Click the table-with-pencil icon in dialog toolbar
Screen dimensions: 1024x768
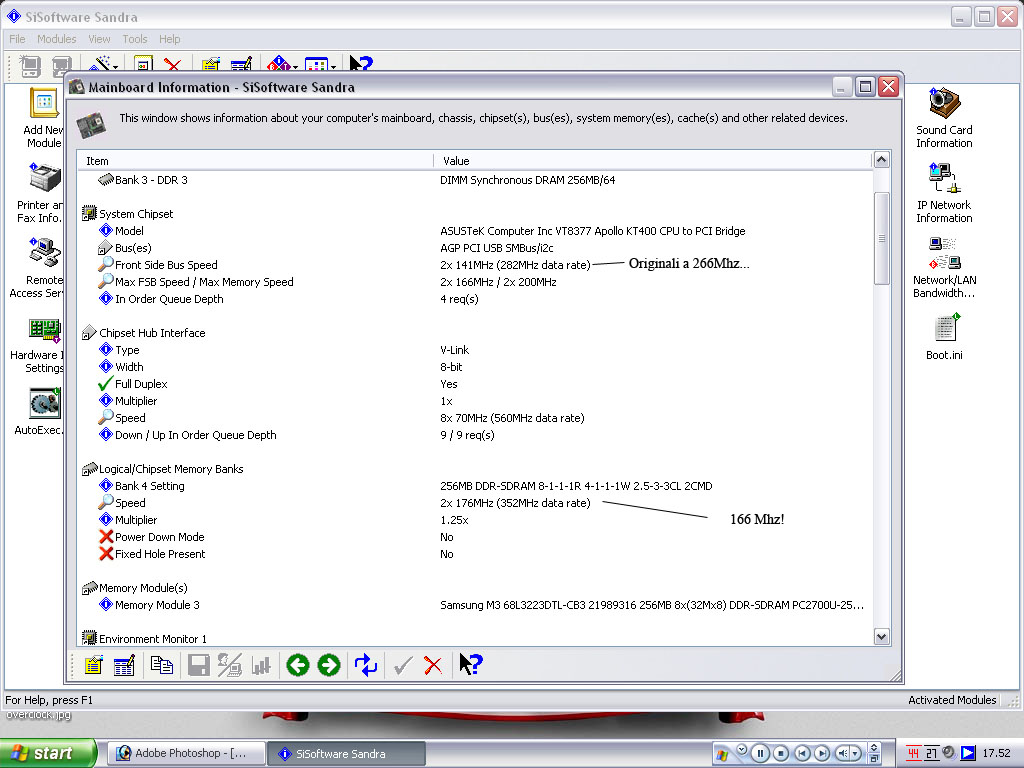click(124, 665)
